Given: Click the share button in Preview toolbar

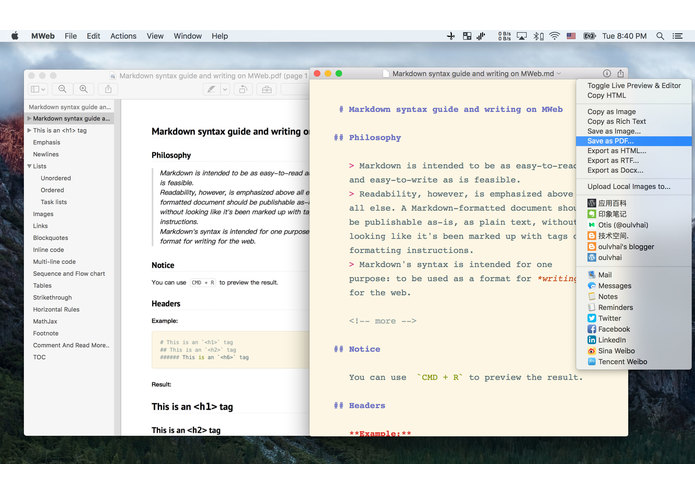Looking at the screenshot, I should point(108,89).
